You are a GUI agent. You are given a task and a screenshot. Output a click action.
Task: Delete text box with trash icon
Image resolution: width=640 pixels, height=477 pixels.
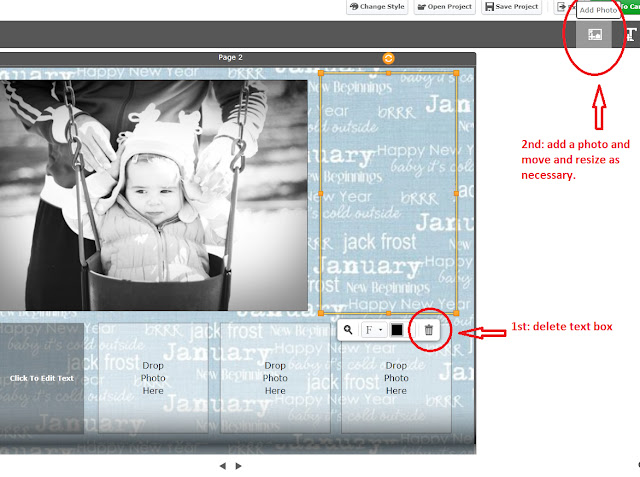click(x=429, y=330)
